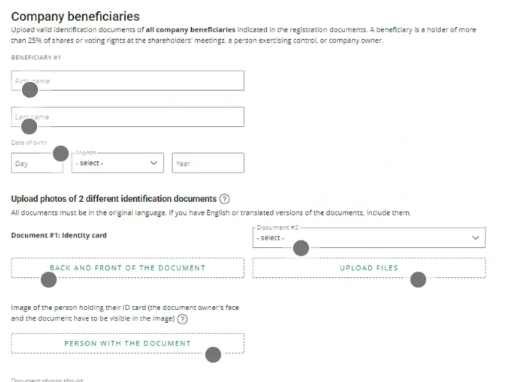
Task: Click gray marker dot on Upload Files box
Action: coord(418,280)
